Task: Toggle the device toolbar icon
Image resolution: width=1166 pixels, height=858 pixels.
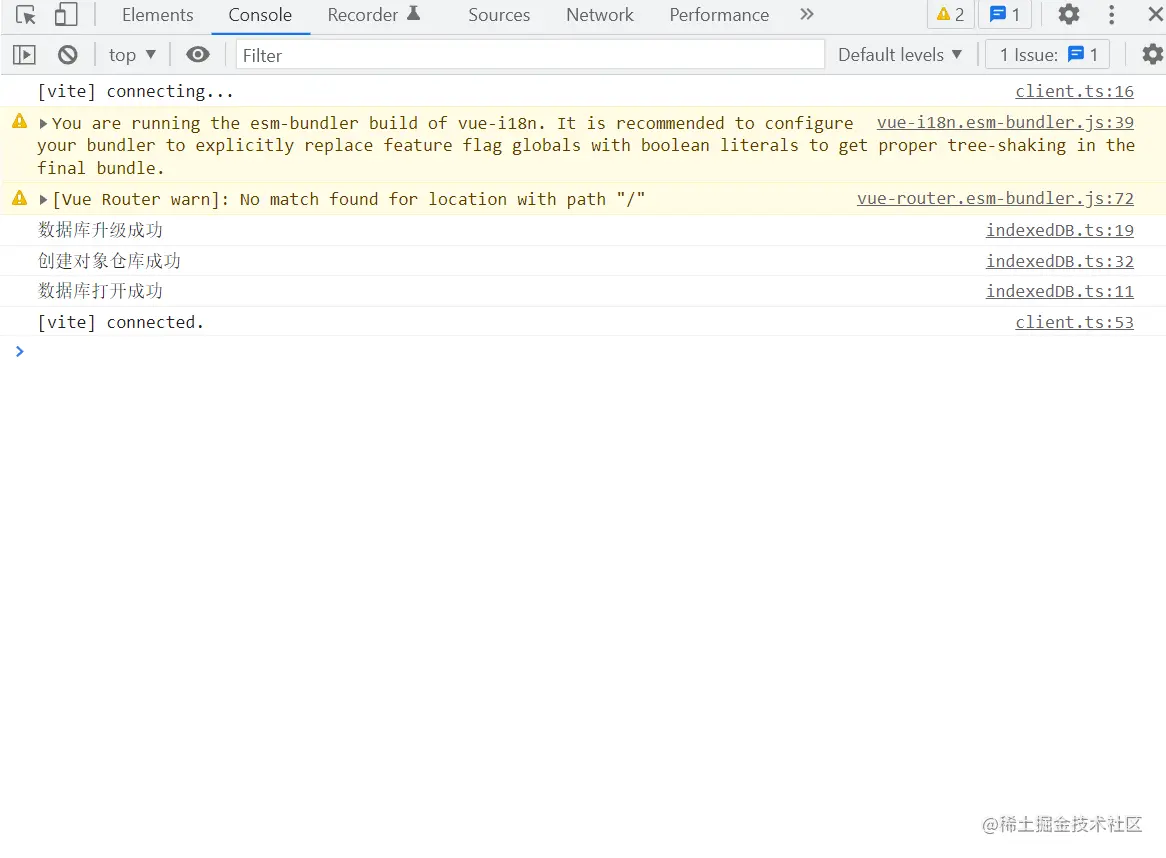Action: coord(66,15)
